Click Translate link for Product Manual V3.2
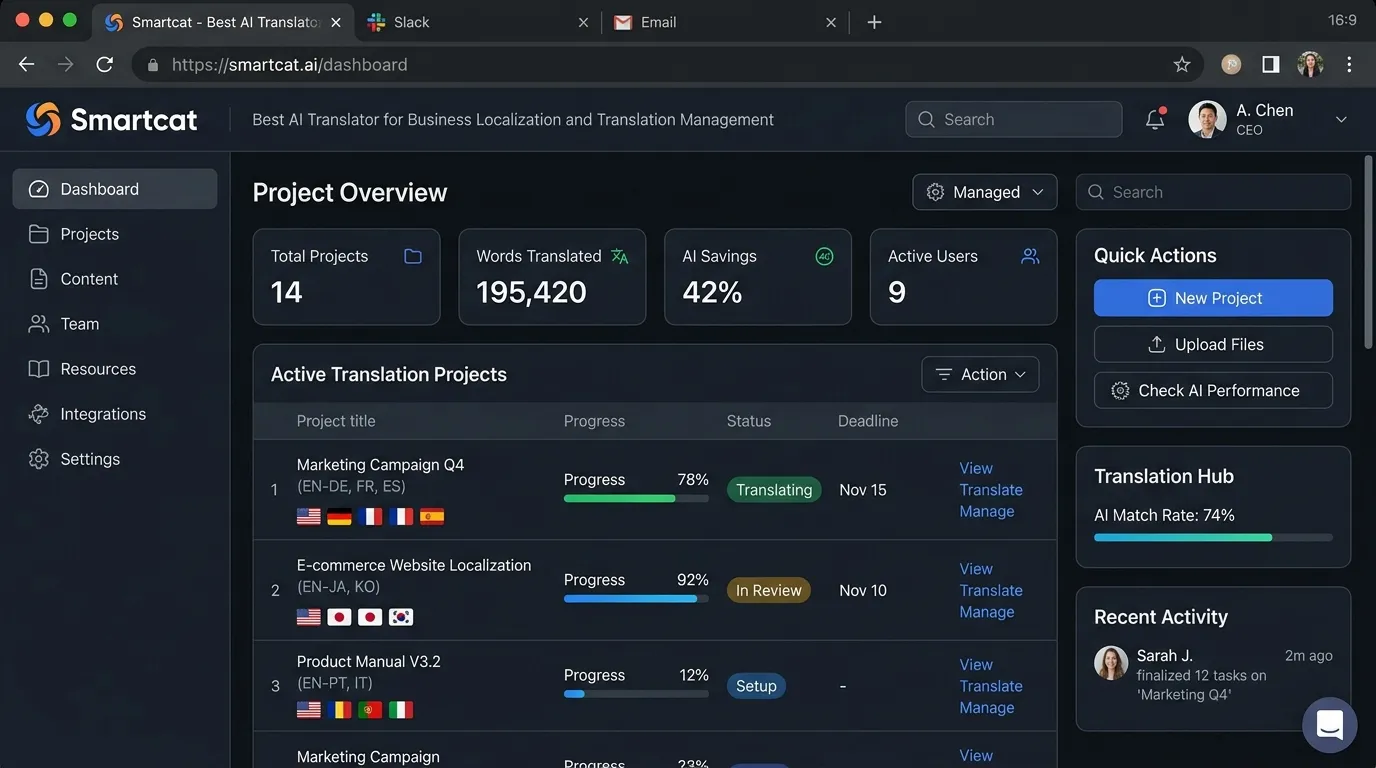1376x768 pixels. click(991, 686)
